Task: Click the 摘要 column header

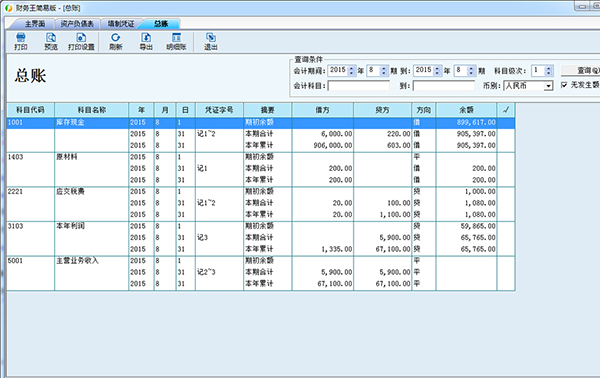Action: point(267,110)
